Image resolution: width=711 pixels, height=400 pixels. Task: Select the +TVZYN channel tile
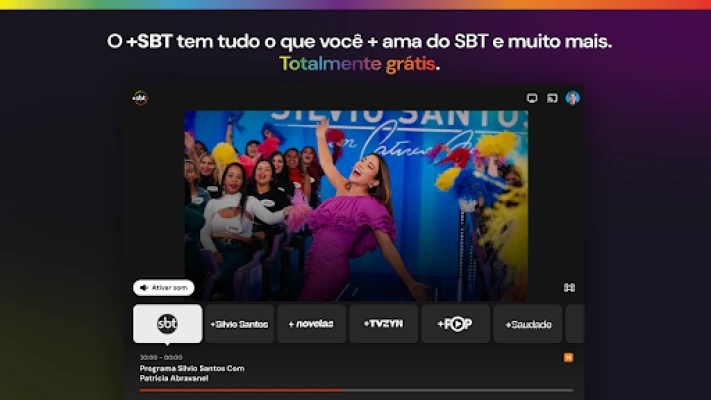click(x=384, y=324)
